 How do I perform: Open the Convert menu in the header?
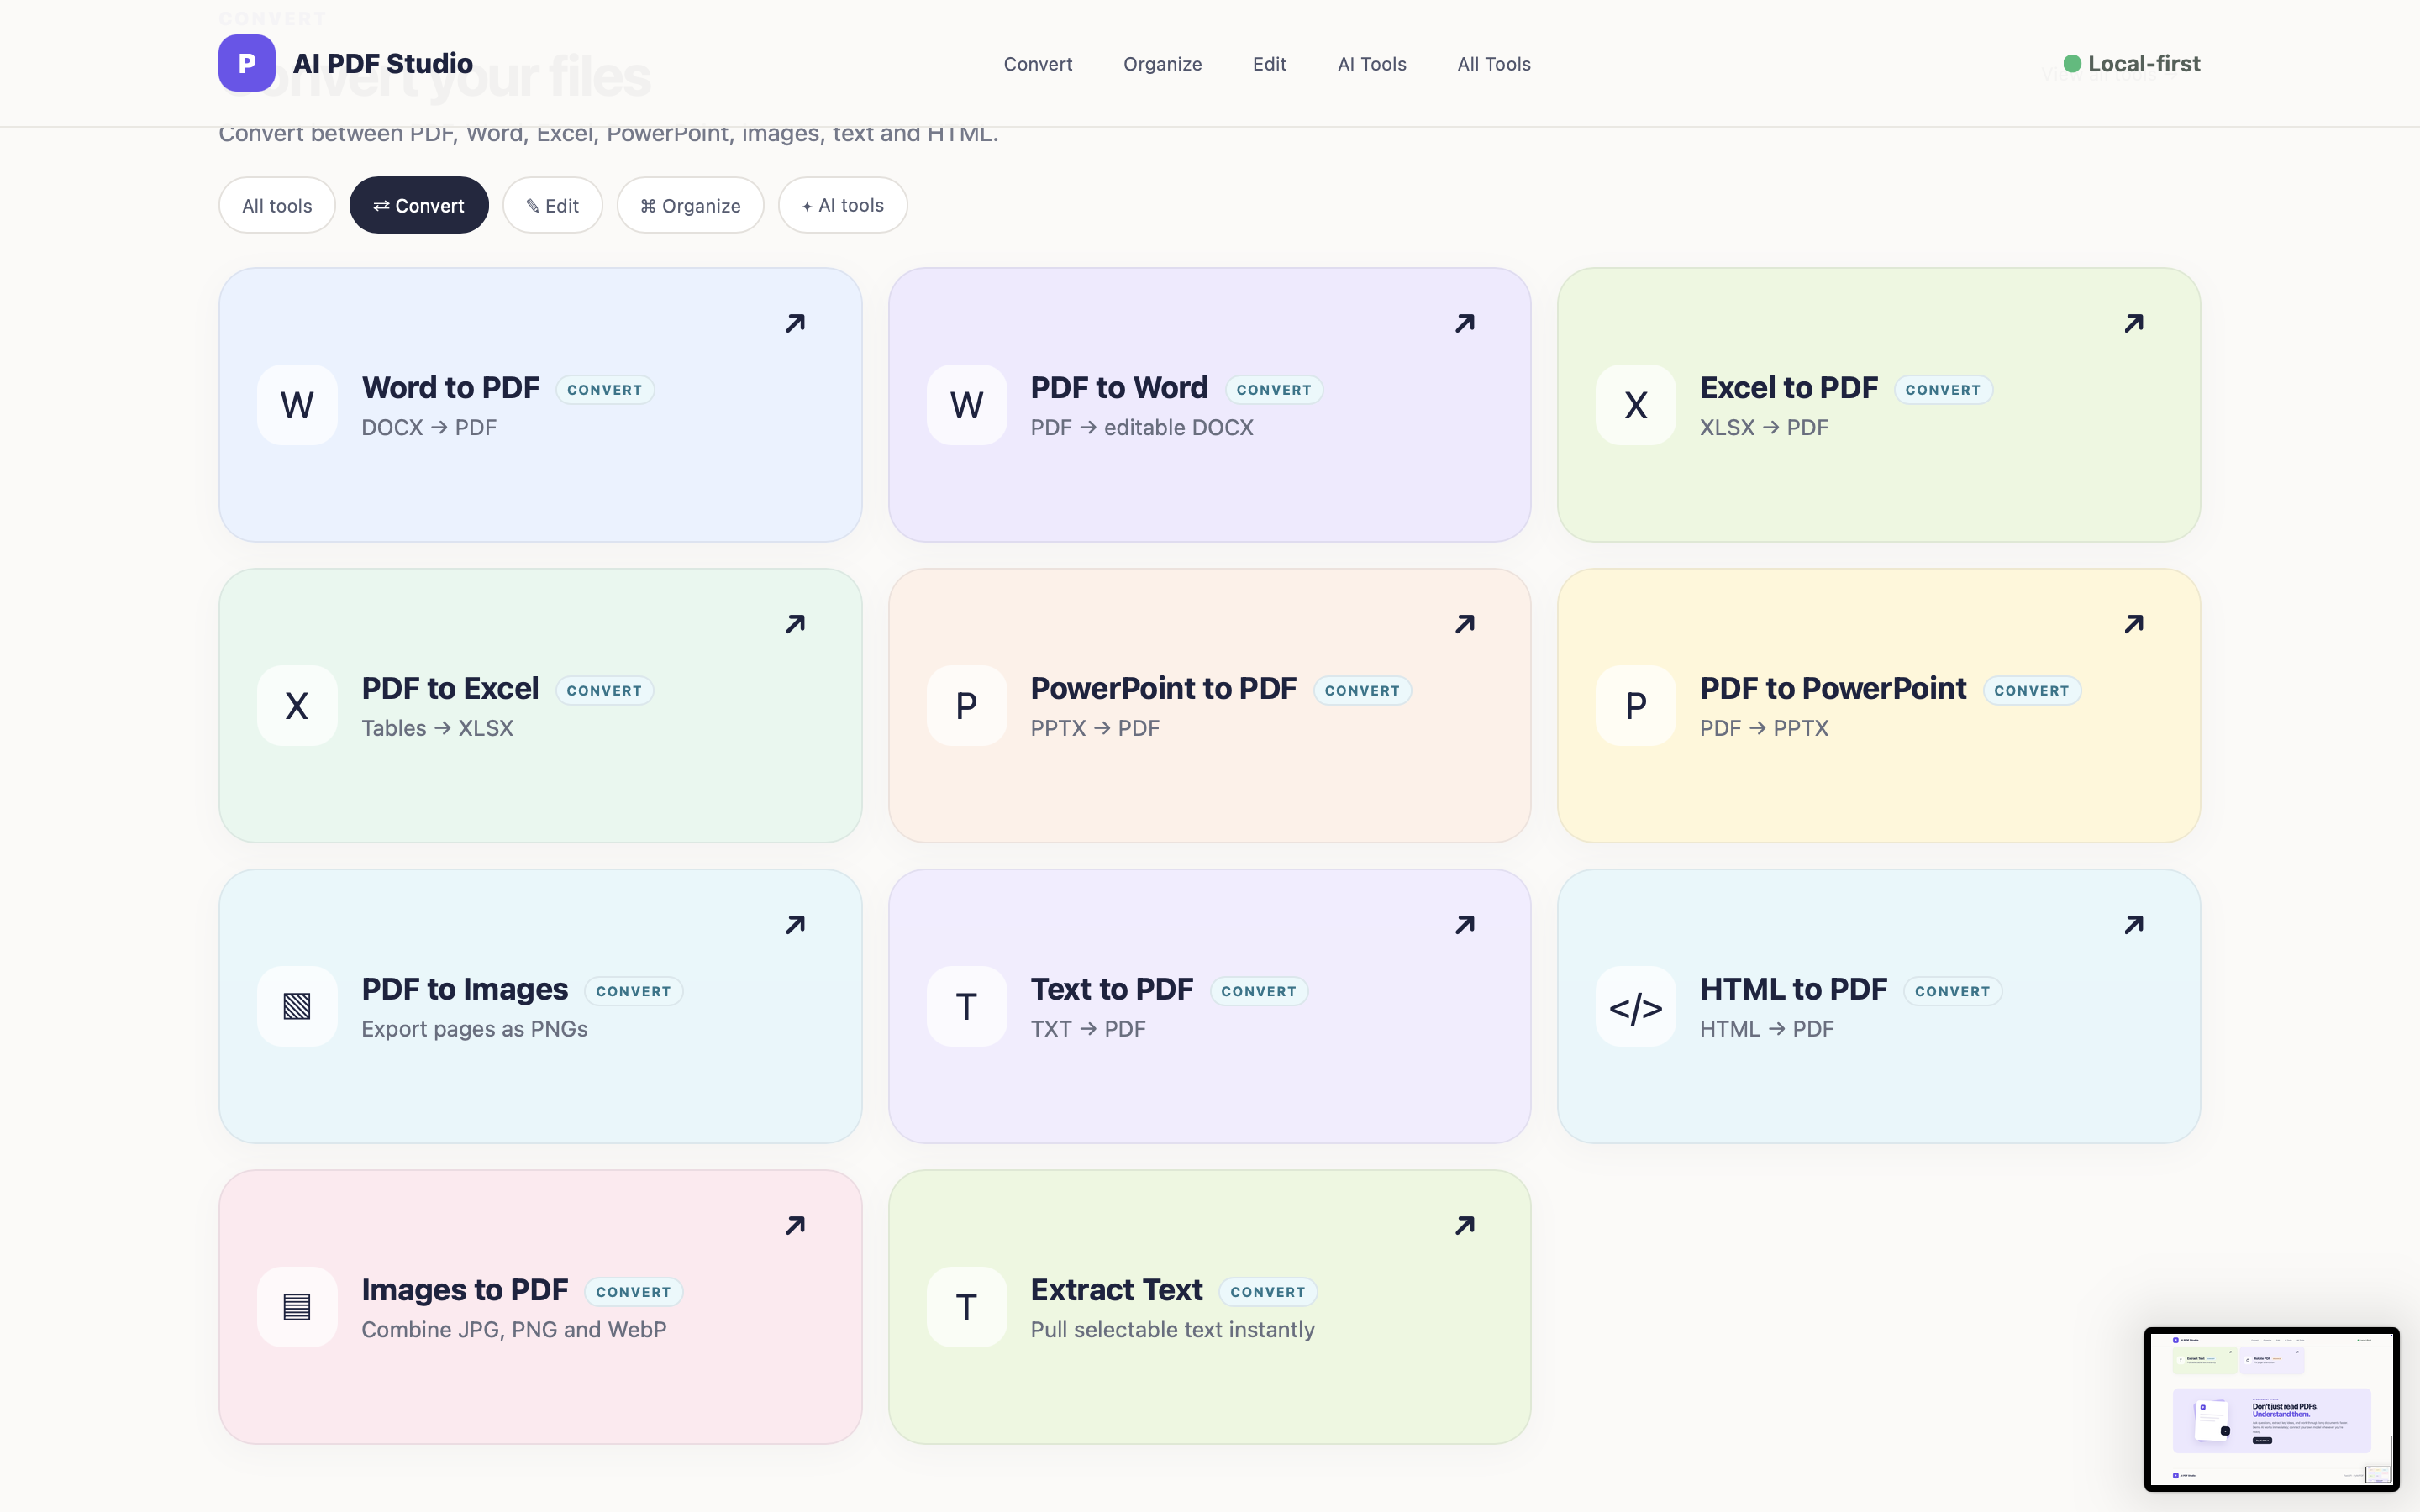(1037, 64)
